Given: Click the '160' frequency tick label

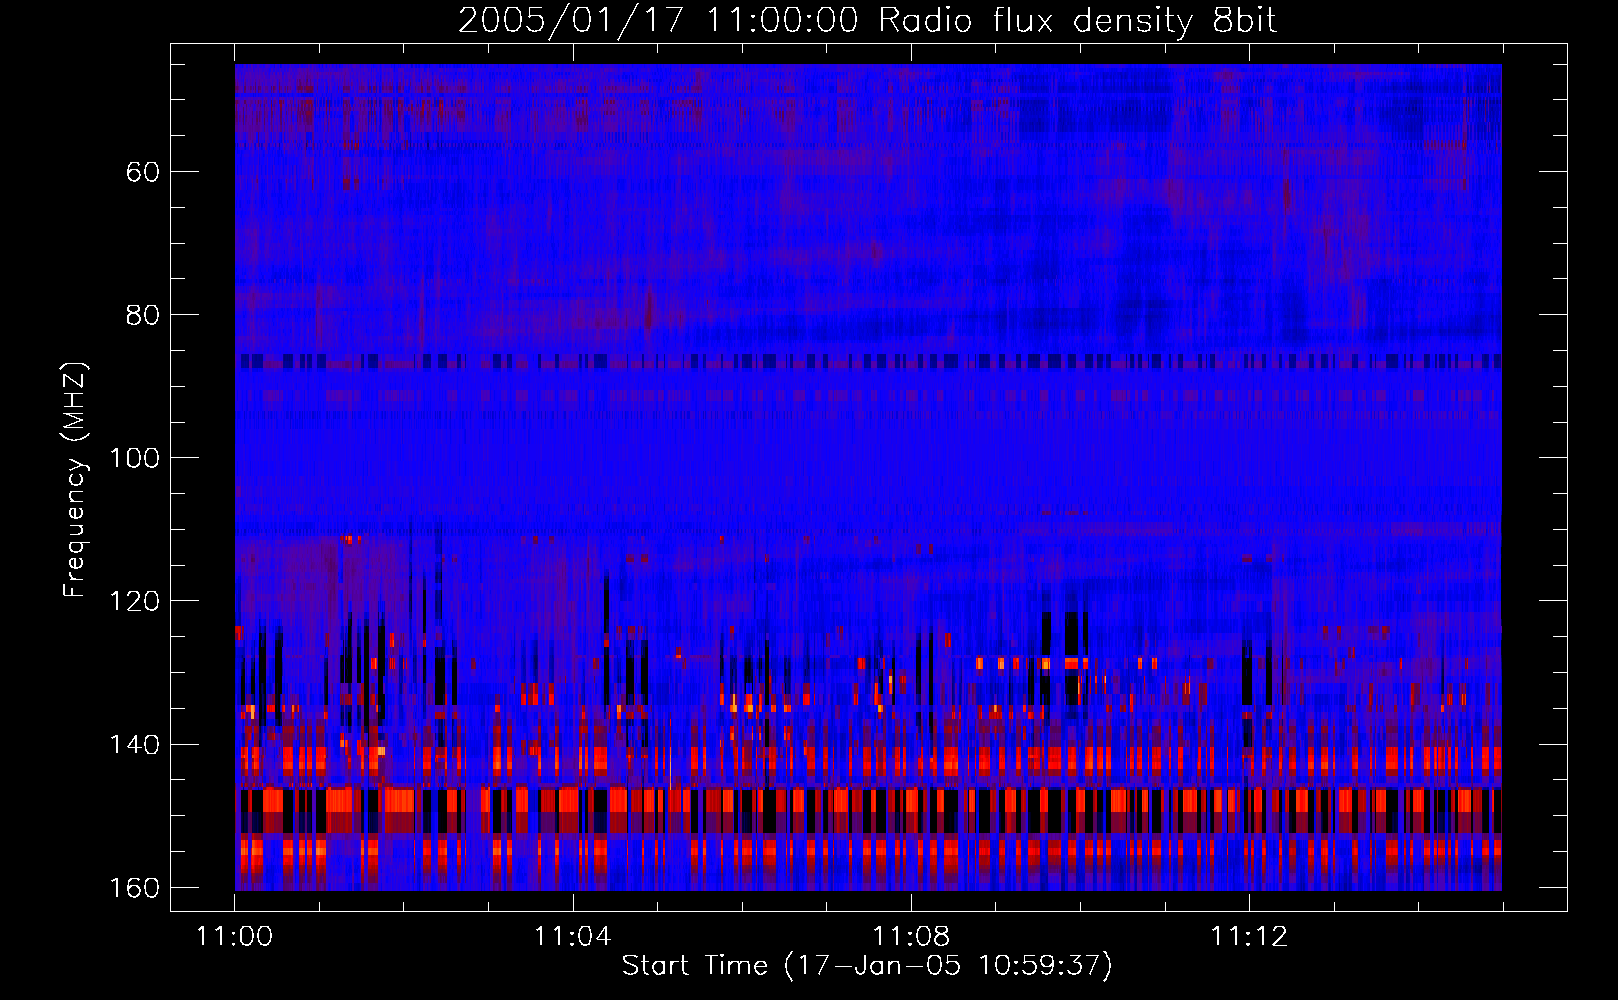Looking at the screenshot, I should click(x=134, y=888).
